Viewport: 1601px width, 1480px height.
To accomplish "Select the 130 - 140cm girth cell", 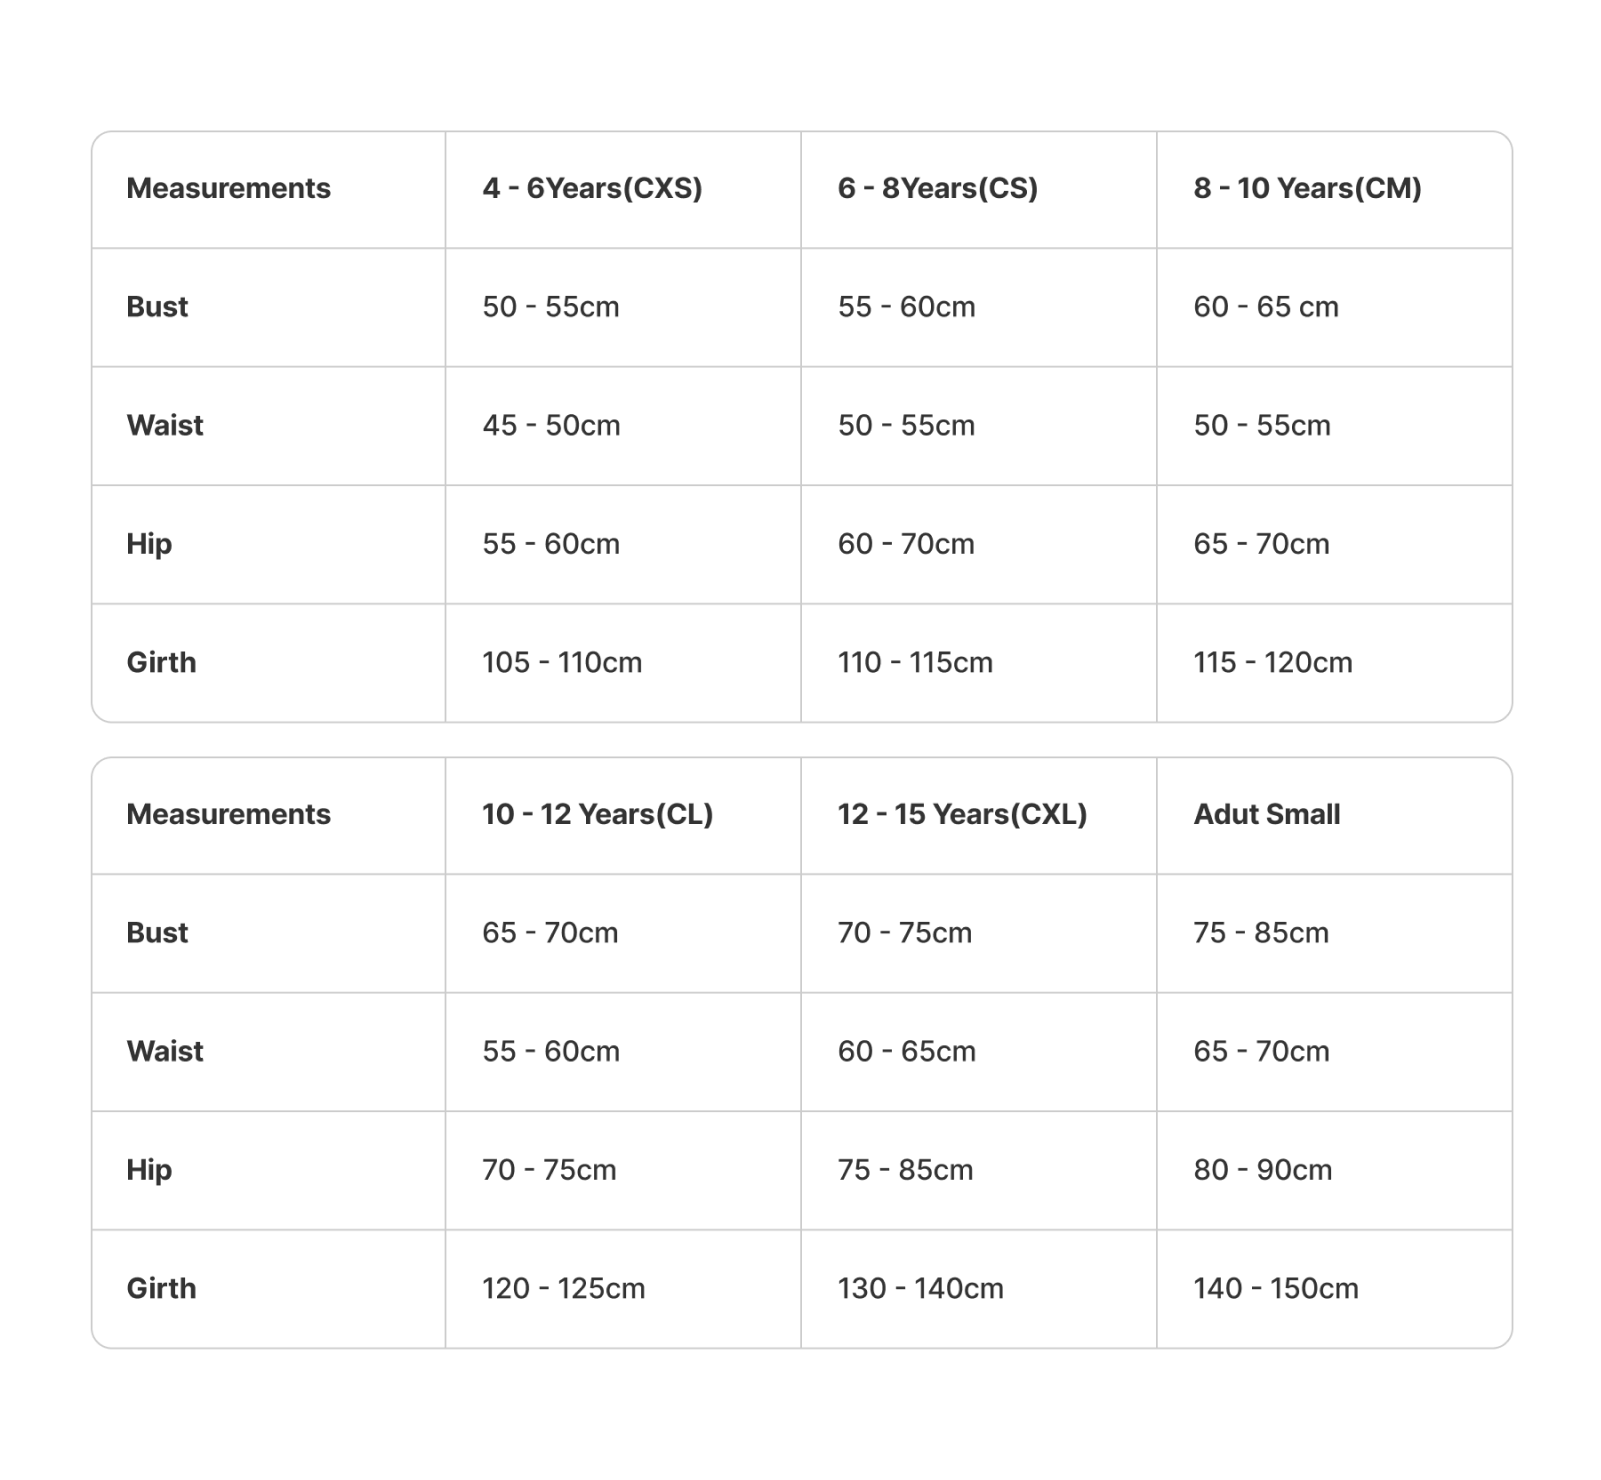I will 920,1288.
